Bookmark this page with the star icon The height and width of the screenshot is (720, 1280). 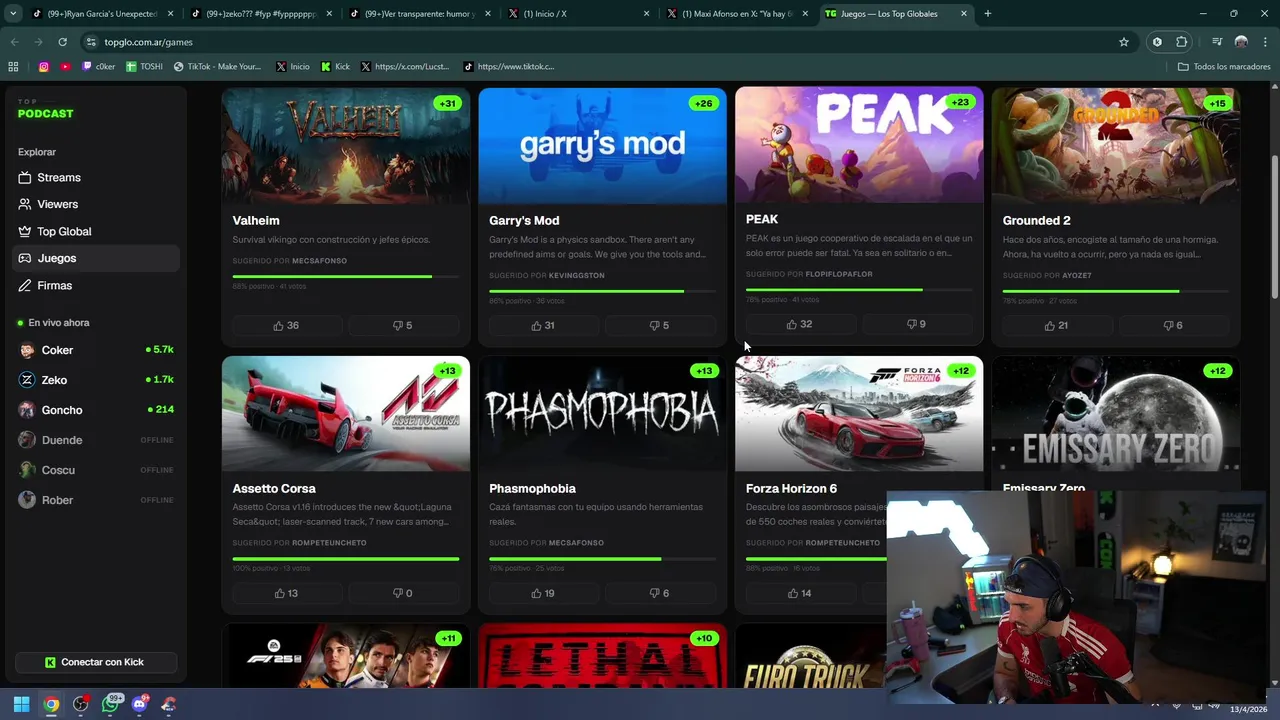coord(1124,42)
